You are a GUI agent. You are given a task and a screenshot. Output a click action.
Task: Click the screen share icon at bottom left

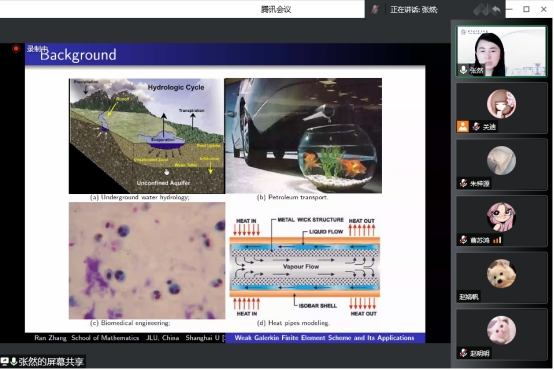click(5, 361)
